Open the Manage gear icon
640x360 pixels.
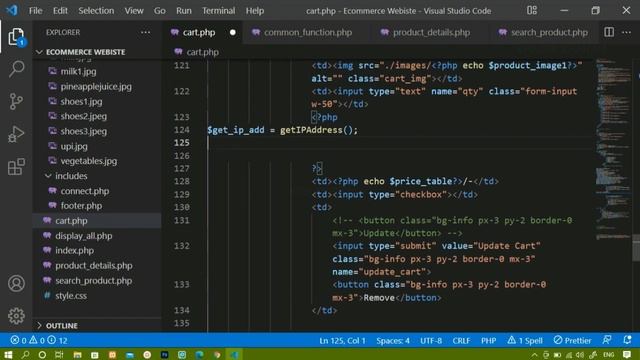coord(16,316)
